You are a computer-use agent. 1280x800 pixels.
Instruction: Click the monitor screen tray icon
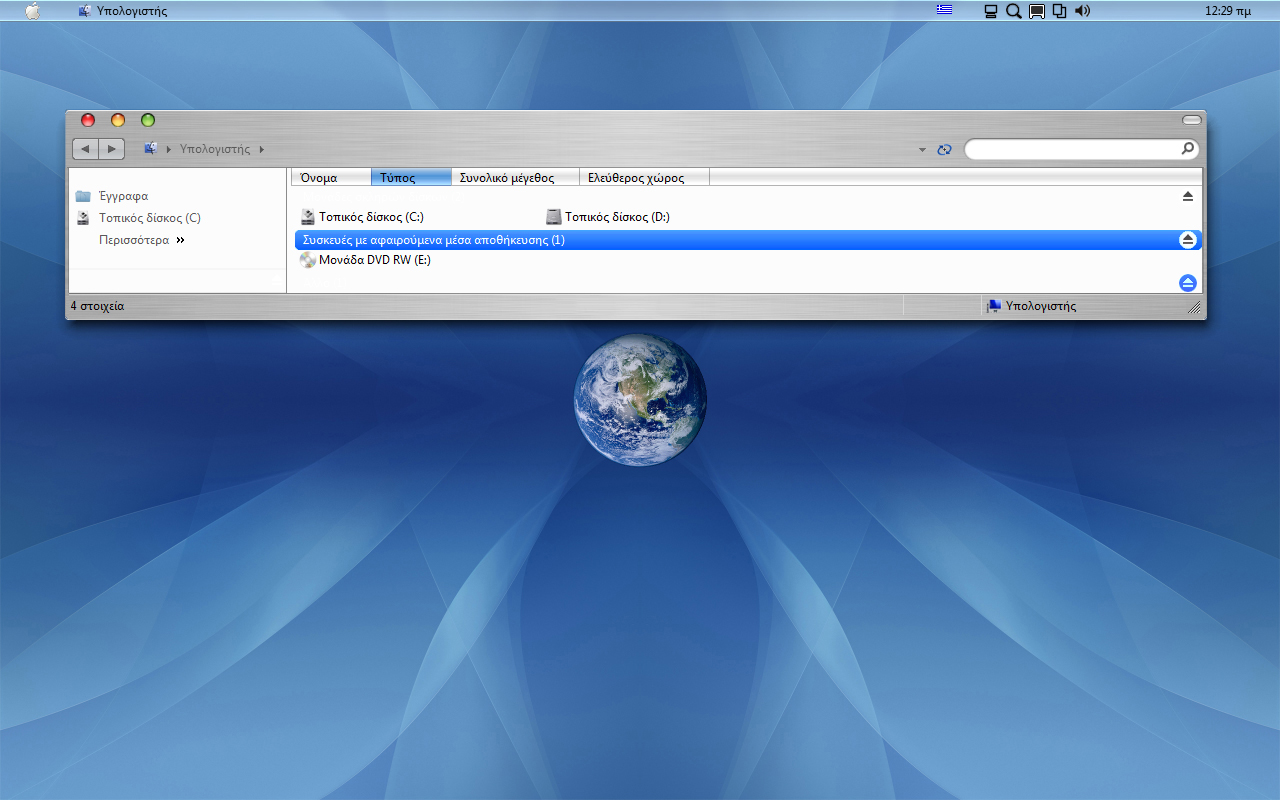(1037, 11)
